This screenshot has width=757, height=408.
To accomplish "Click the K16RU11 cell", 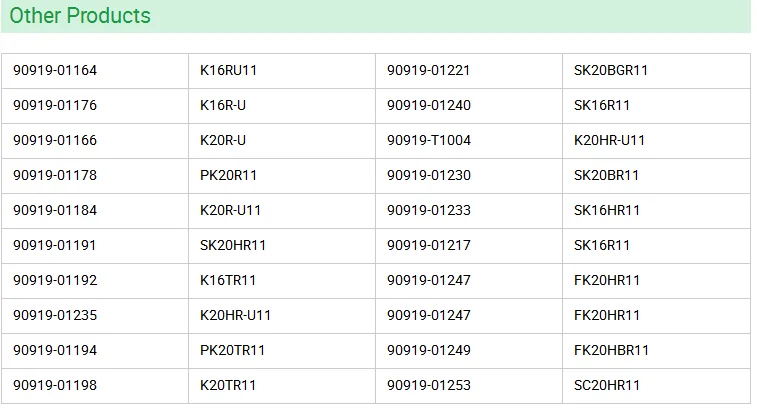I will 229,71.
